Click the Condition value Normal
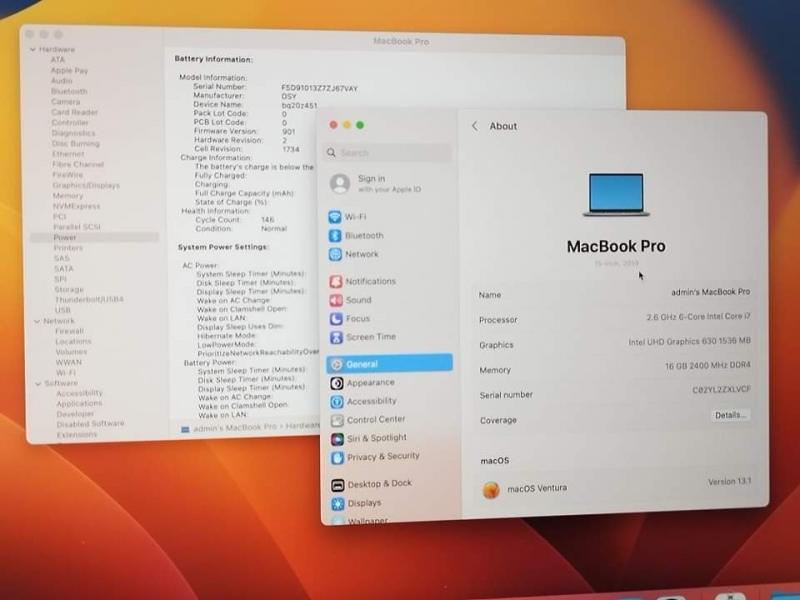Screen dimensions: 800x600 pos(274,229)
